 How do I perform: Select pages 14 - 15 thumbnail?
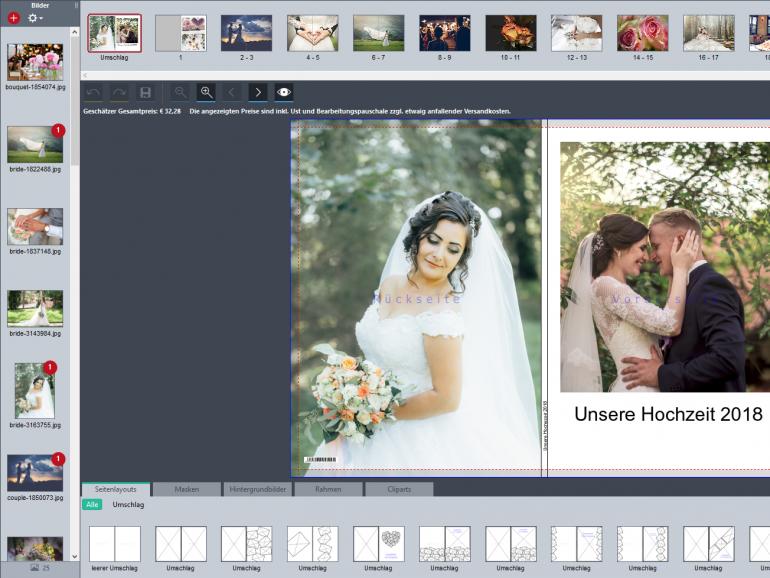643,33
